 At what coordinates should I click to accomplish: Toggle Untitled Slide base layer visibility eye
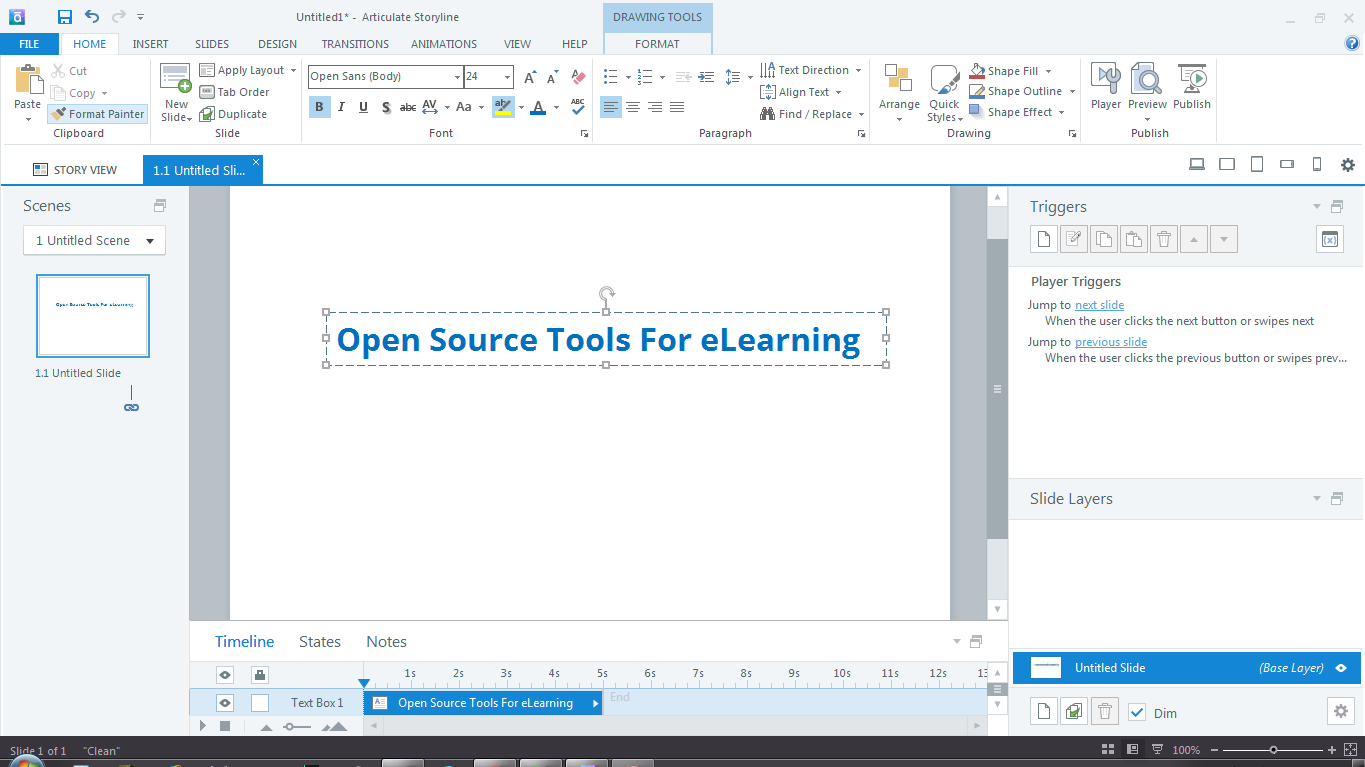coord(1341,668)
